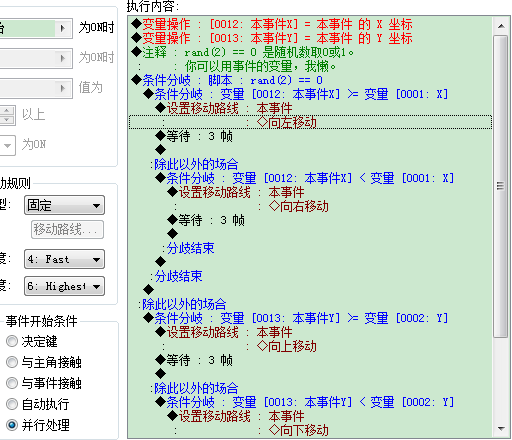Select the :除此以外的场合 line above the 本事件Y >= condition
The width and height of the screenshot is (512, 440).
point(310,304)
